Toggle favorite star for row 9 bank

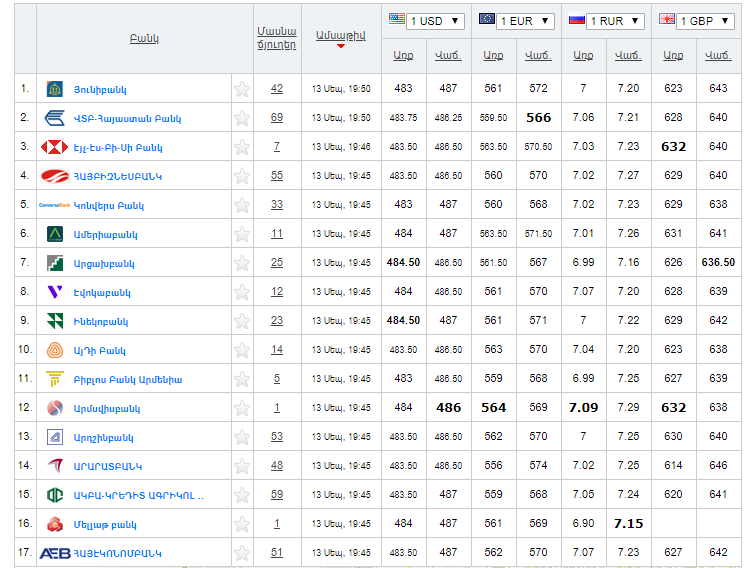(242, 321)
